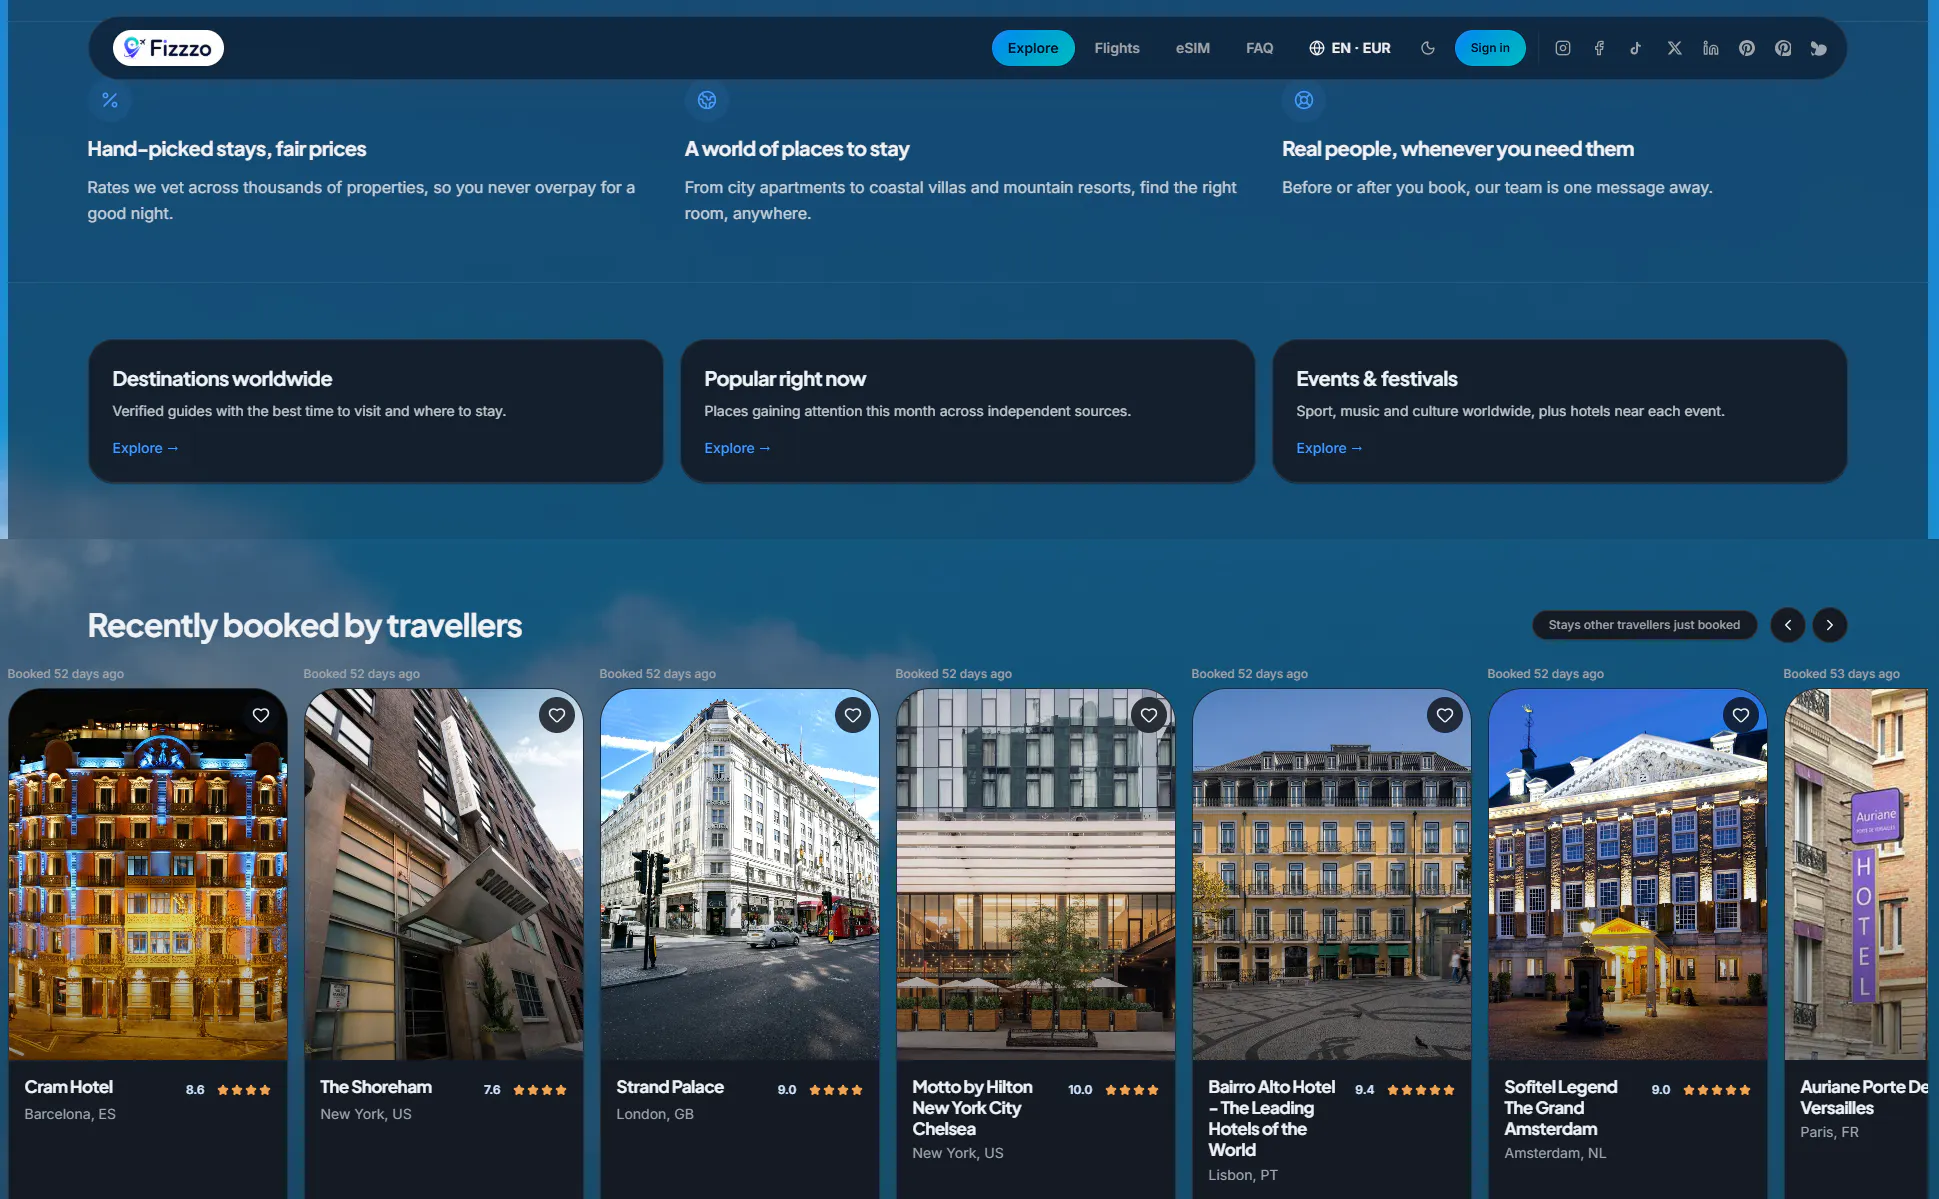Open the LinkedIn social link
The image size is (1939, 1199).
[1710, 48]
